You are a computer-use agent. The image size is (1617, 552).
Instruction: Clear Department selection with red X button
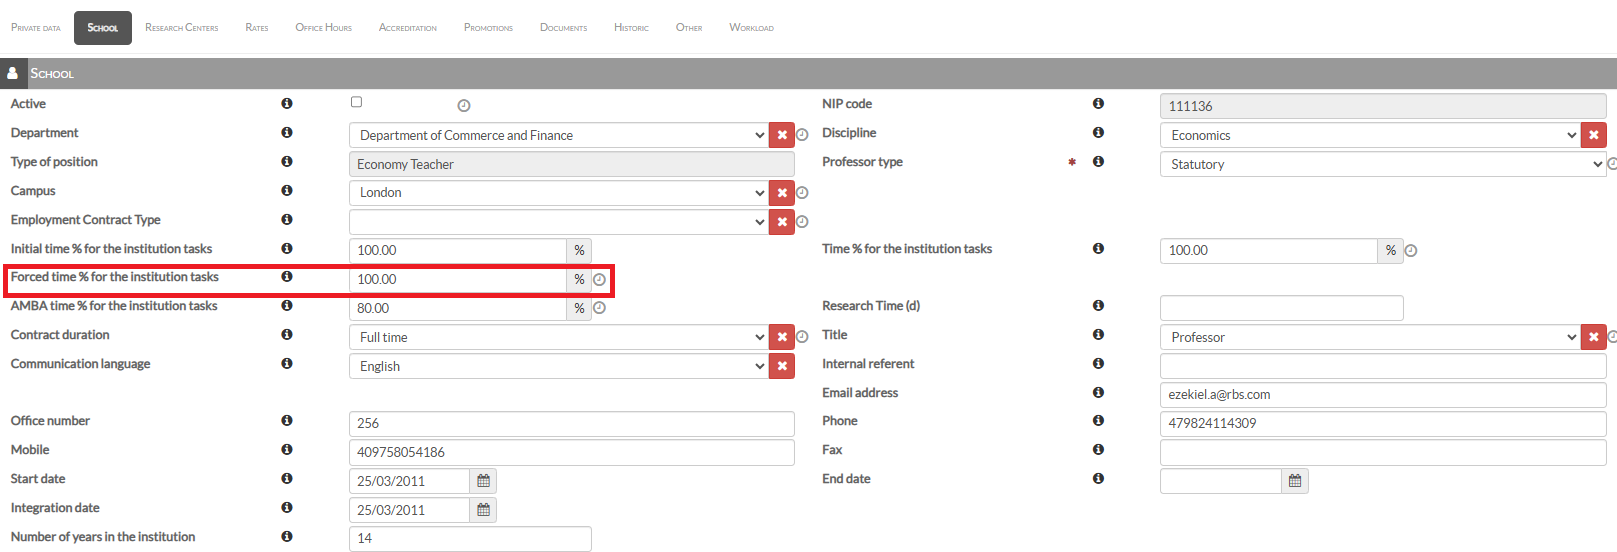coord(782,135)
